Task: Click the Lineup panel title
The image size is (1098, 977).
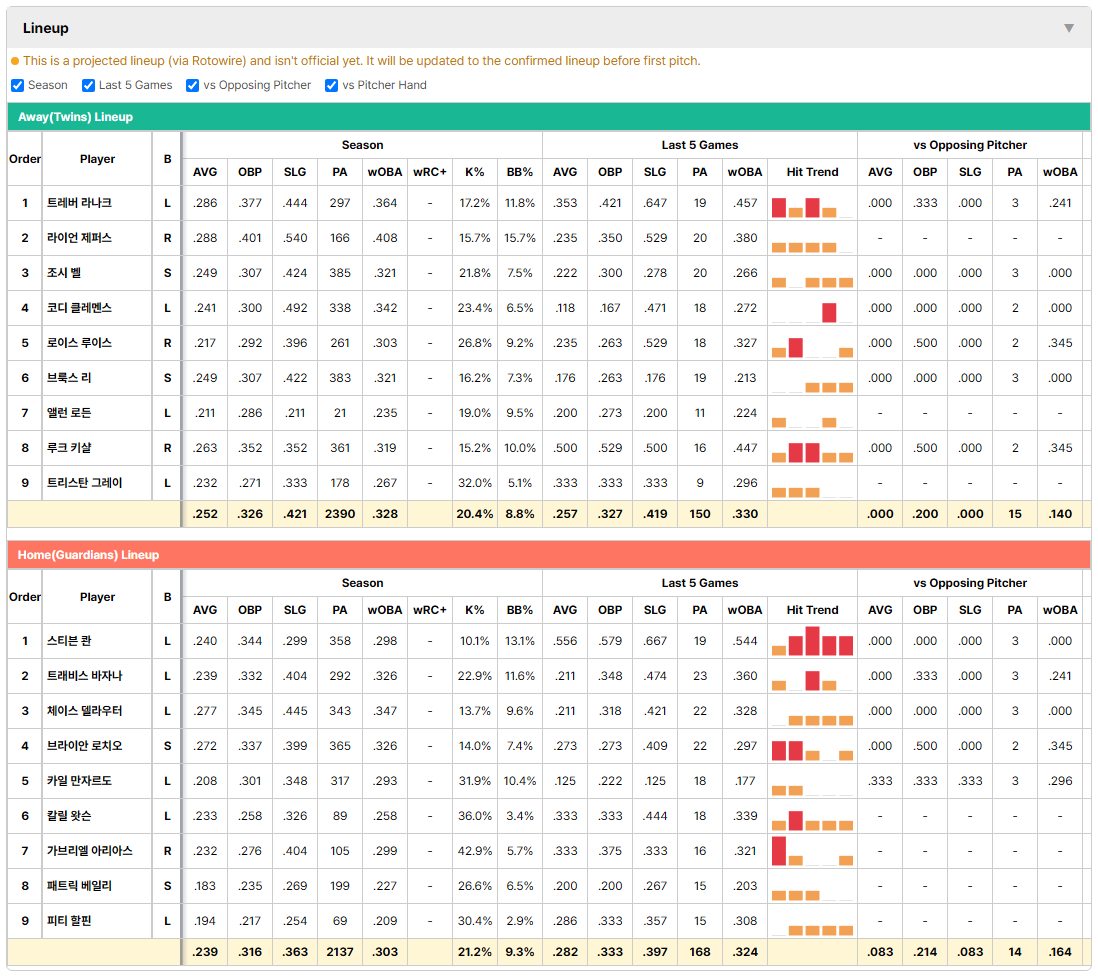Action: tap(46, 28)
